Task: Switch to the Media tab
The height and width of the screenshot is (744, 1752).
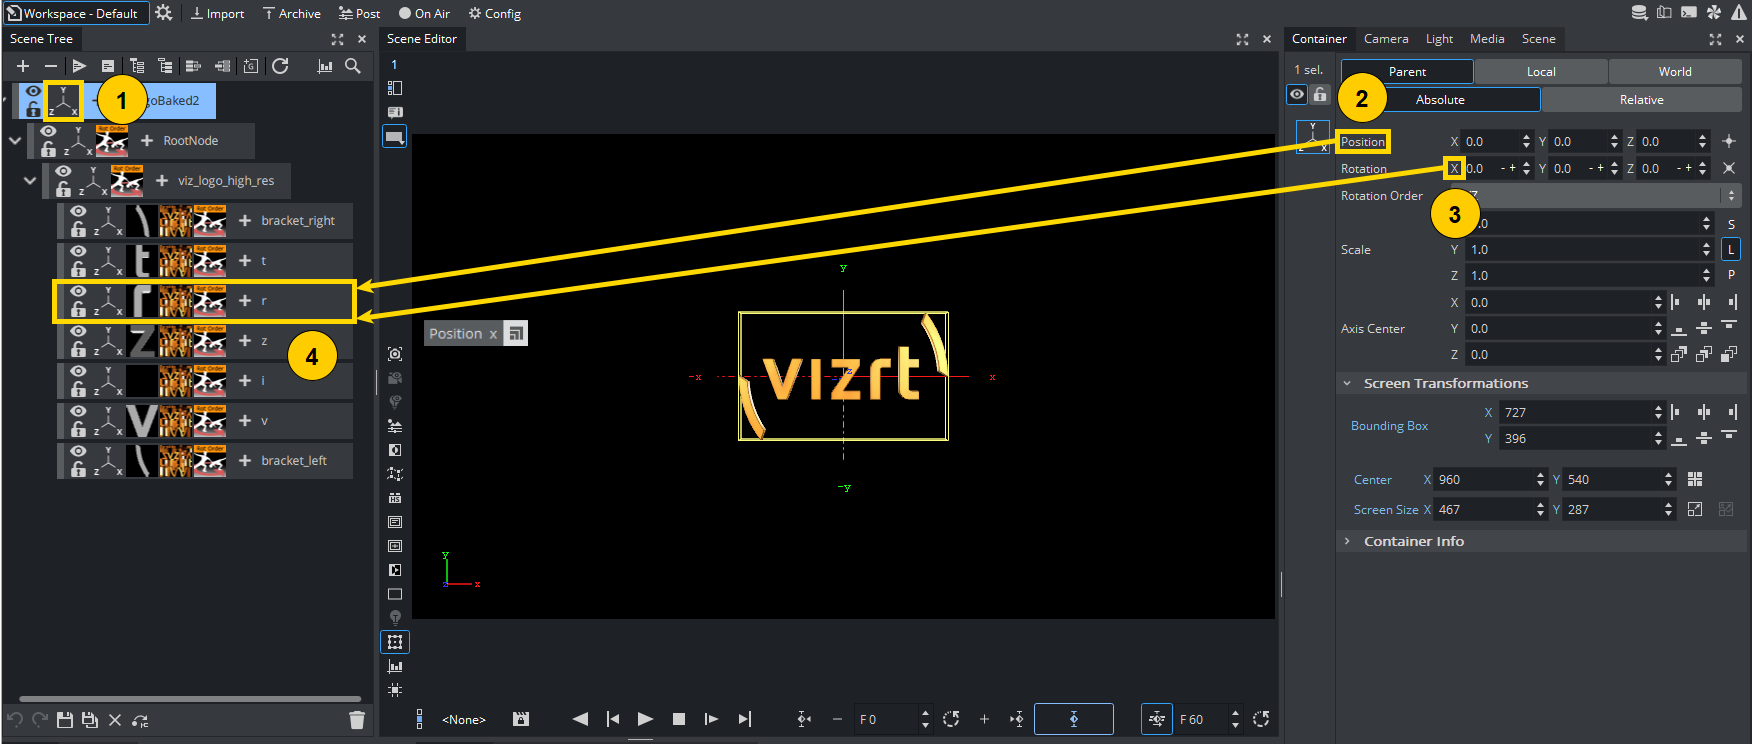Action: [x=1487, y=39]
